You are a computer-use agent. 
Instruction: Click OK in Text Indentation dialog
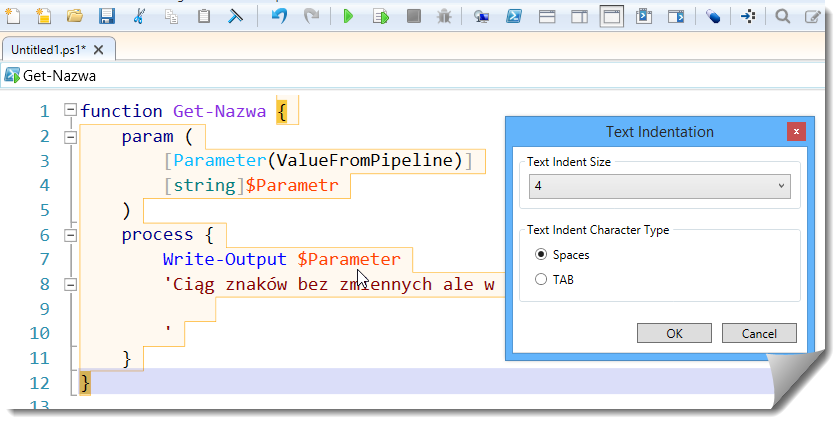[674, 333]
